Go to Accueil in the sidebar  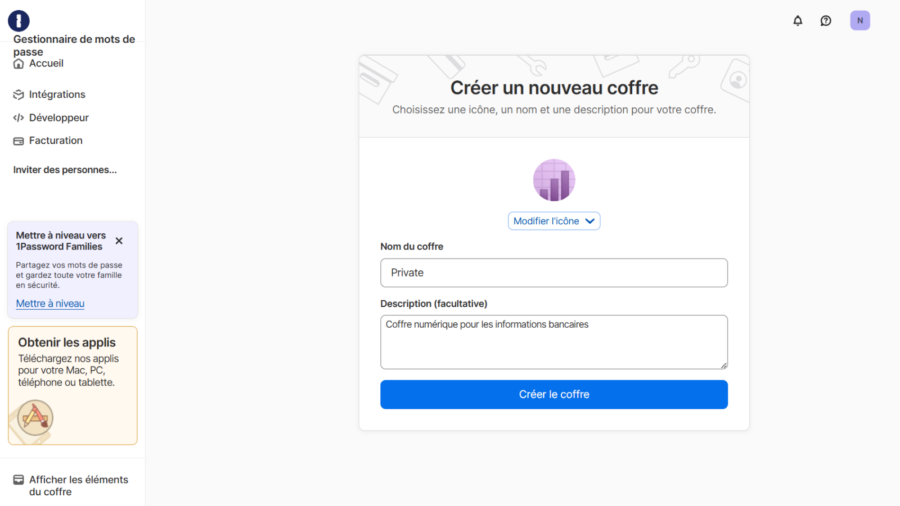[46, 63]
